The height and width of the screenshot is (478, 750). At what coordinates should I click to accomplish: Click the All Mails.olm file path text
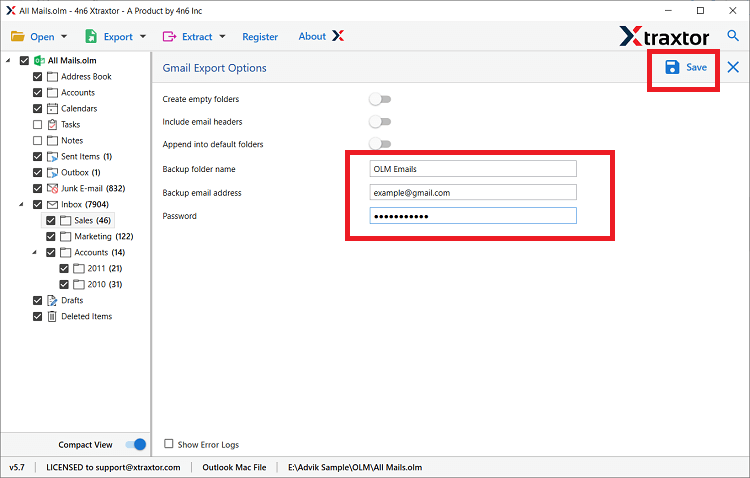[x=355, y=467]
